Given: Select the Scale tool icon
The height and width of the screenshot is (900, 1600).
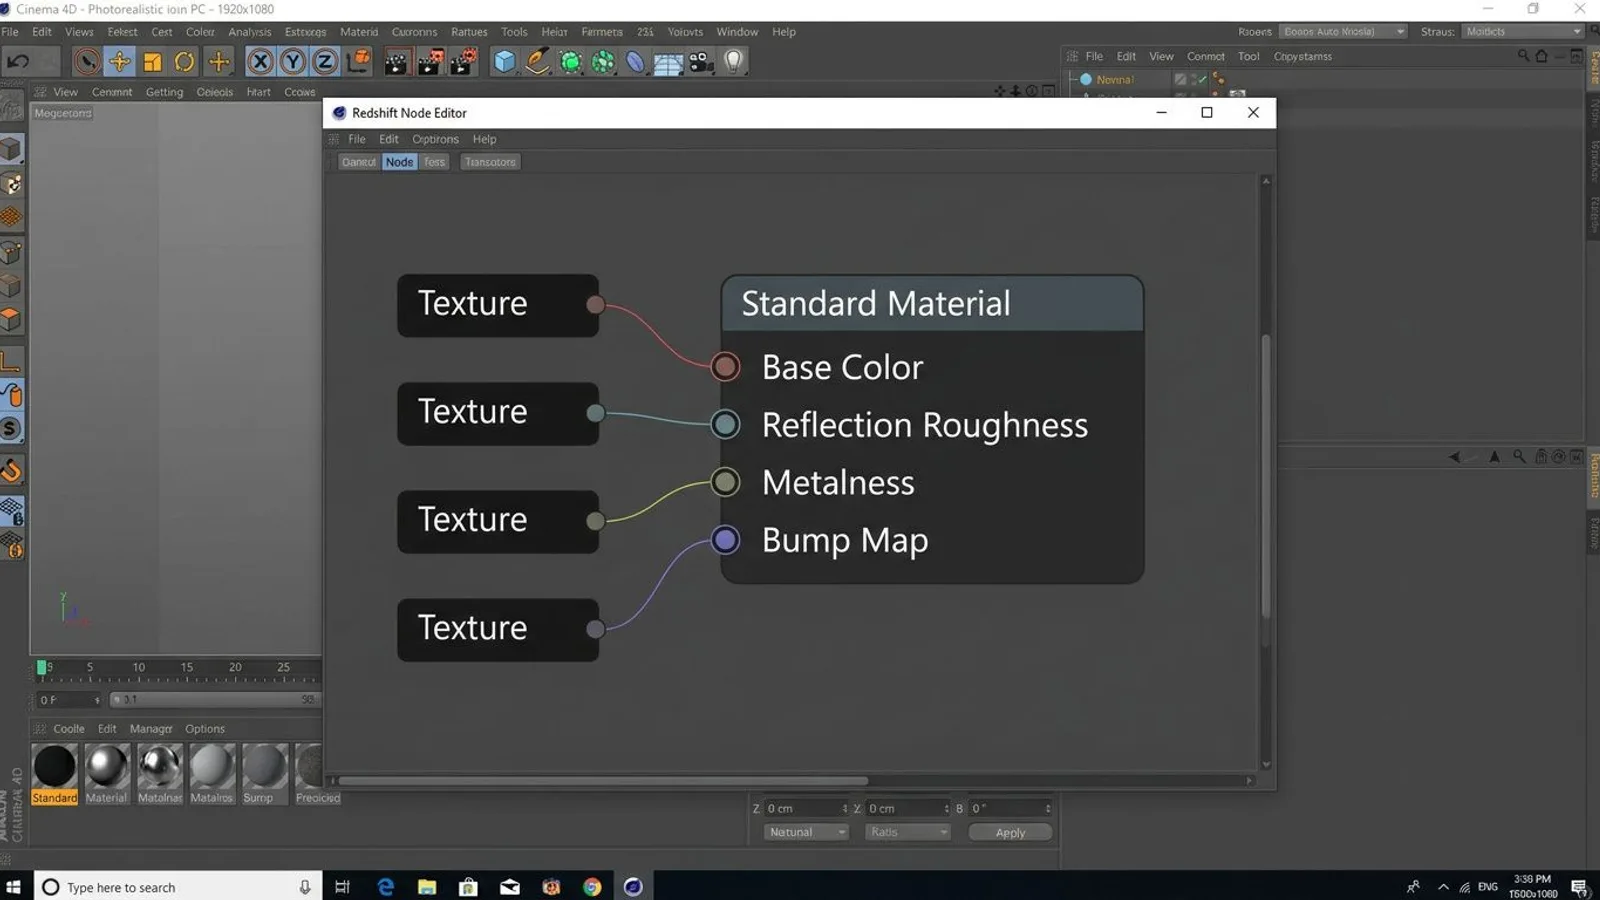Looking at the screenshot, I should [x=152, y=62].
